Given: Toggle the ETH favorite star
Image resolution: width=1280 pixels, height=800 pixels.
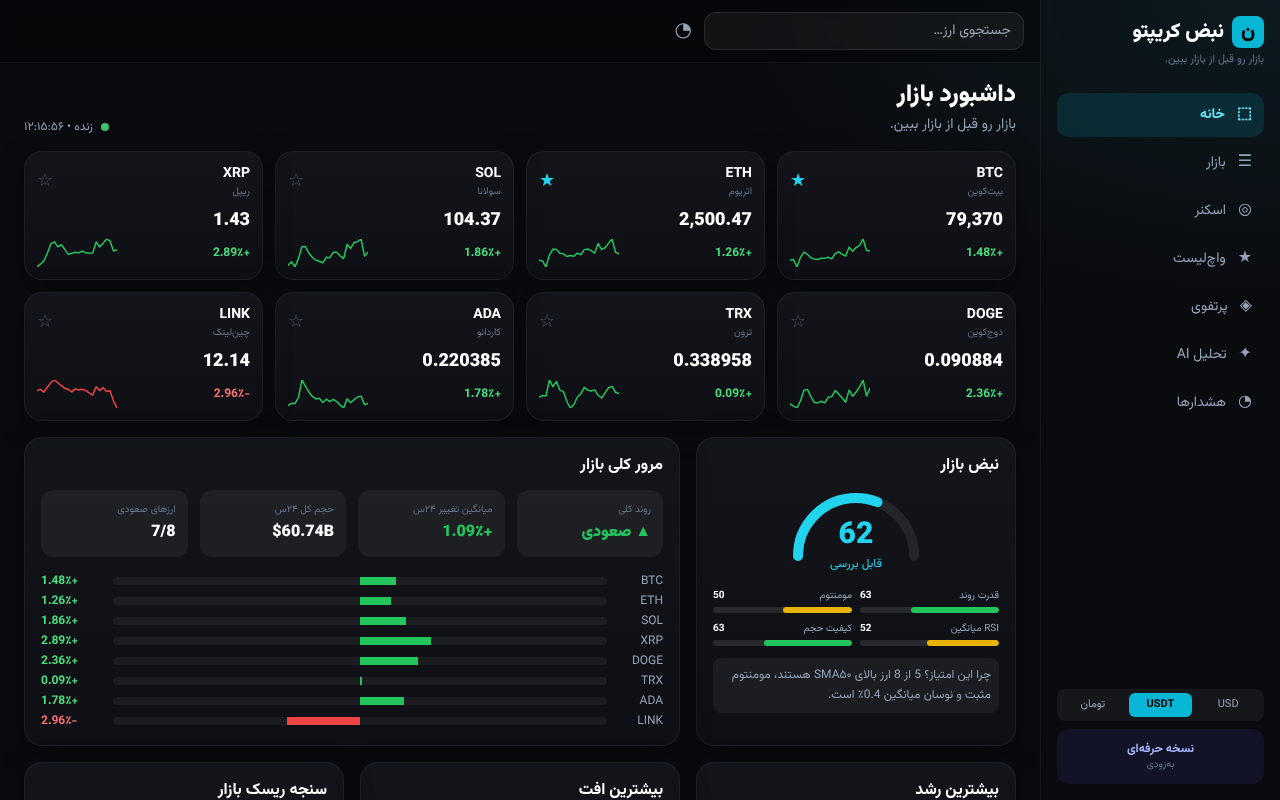Looking at the screenshot, I should pos(547,180).
